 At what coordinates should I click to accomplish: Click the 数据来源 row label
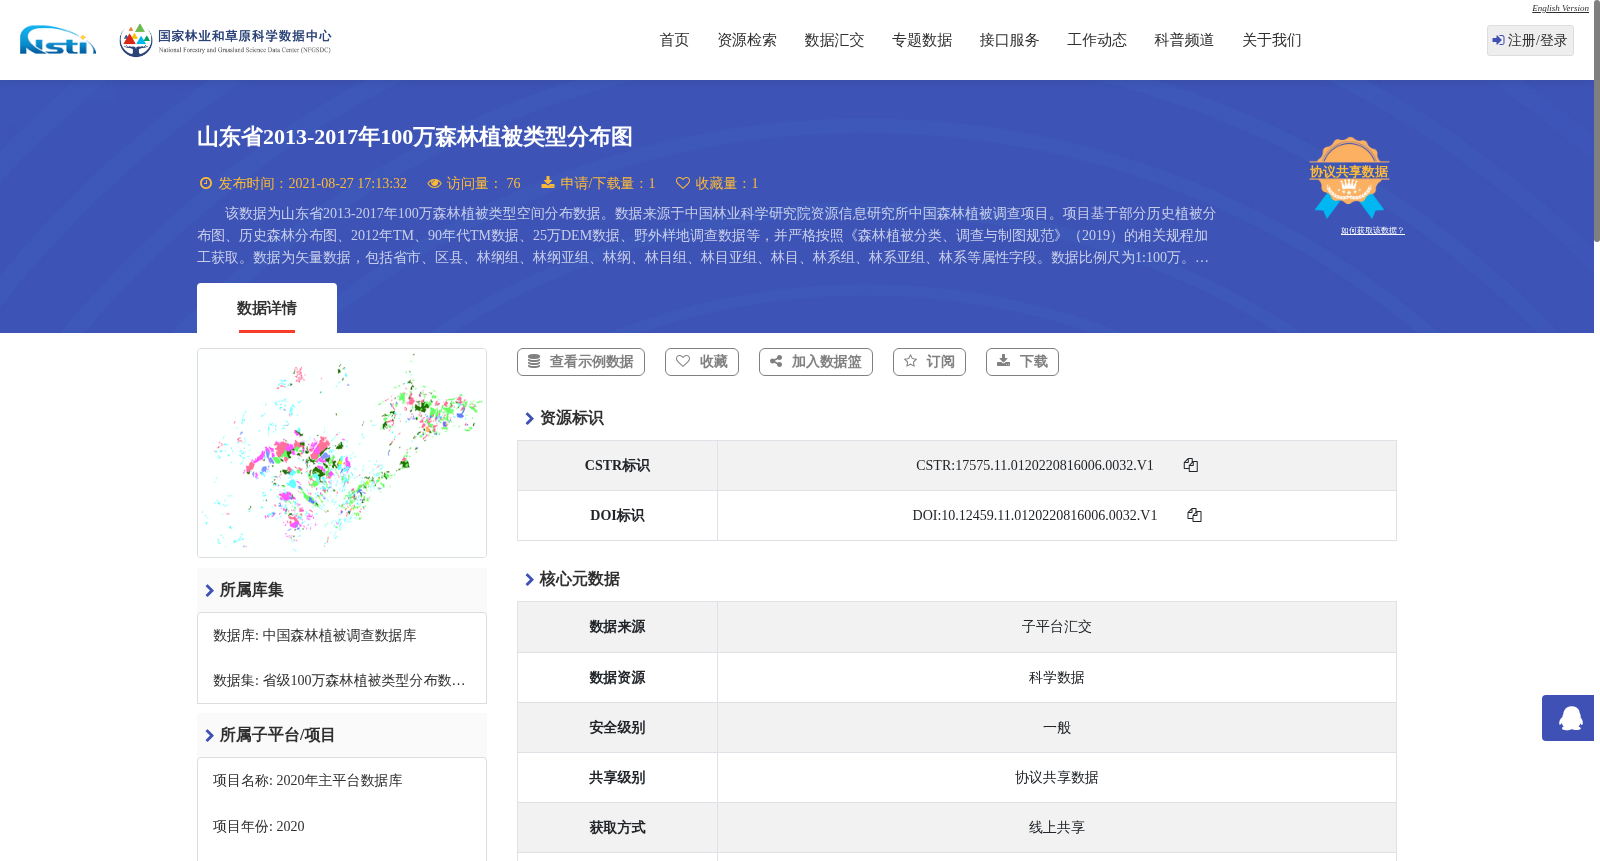pos(617,627)
